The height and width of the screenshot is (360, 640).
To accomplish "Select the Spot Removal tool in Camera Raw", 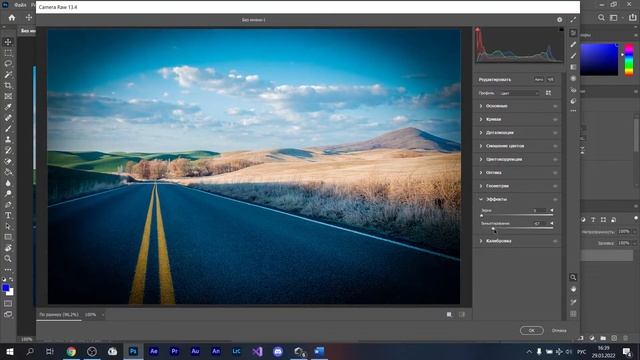I will coord(573,44).
